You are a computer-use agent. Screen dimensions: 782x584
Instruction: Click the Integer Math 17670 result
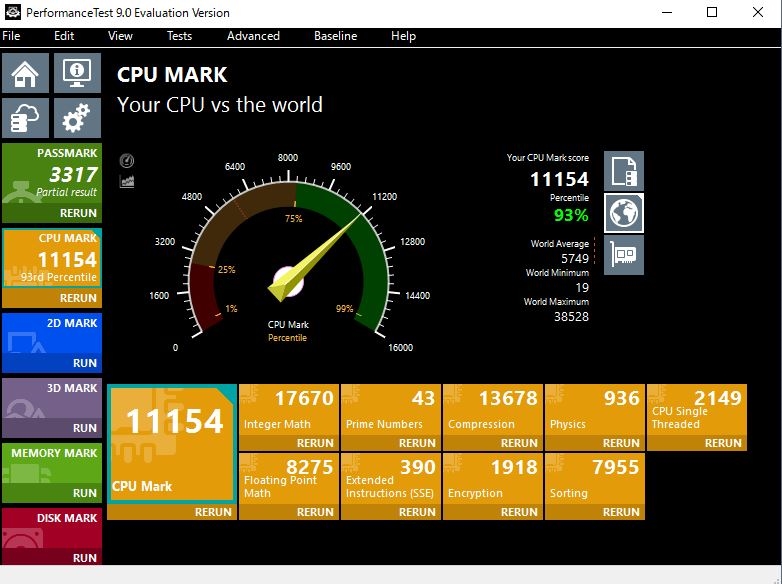(289, 409)
